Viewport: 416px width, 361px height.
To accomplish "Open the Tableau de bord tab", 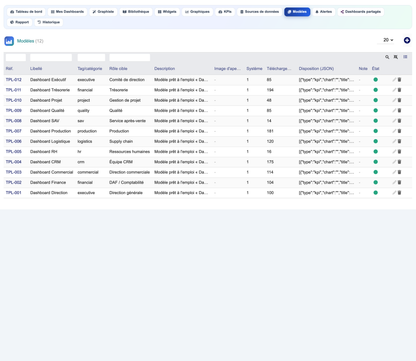I will pyautogui.click(x=26, y=12).
